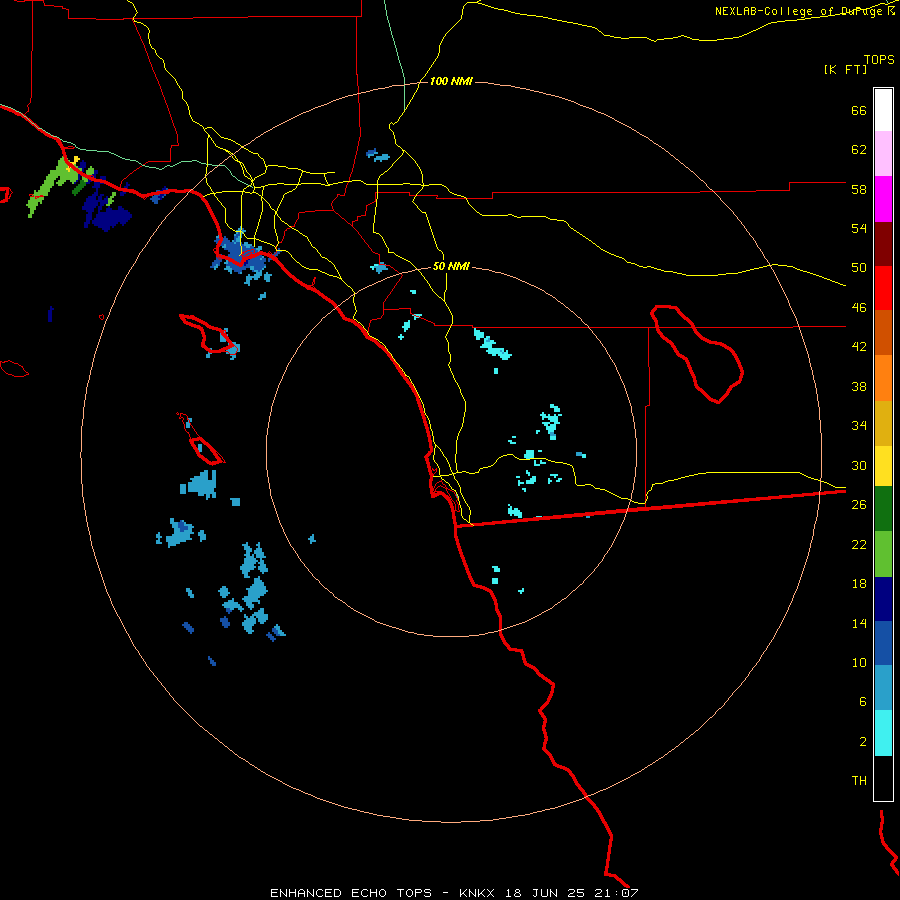Select the dark red legend swatch
This screenshot has width=900, height=900.
point(883,244)
